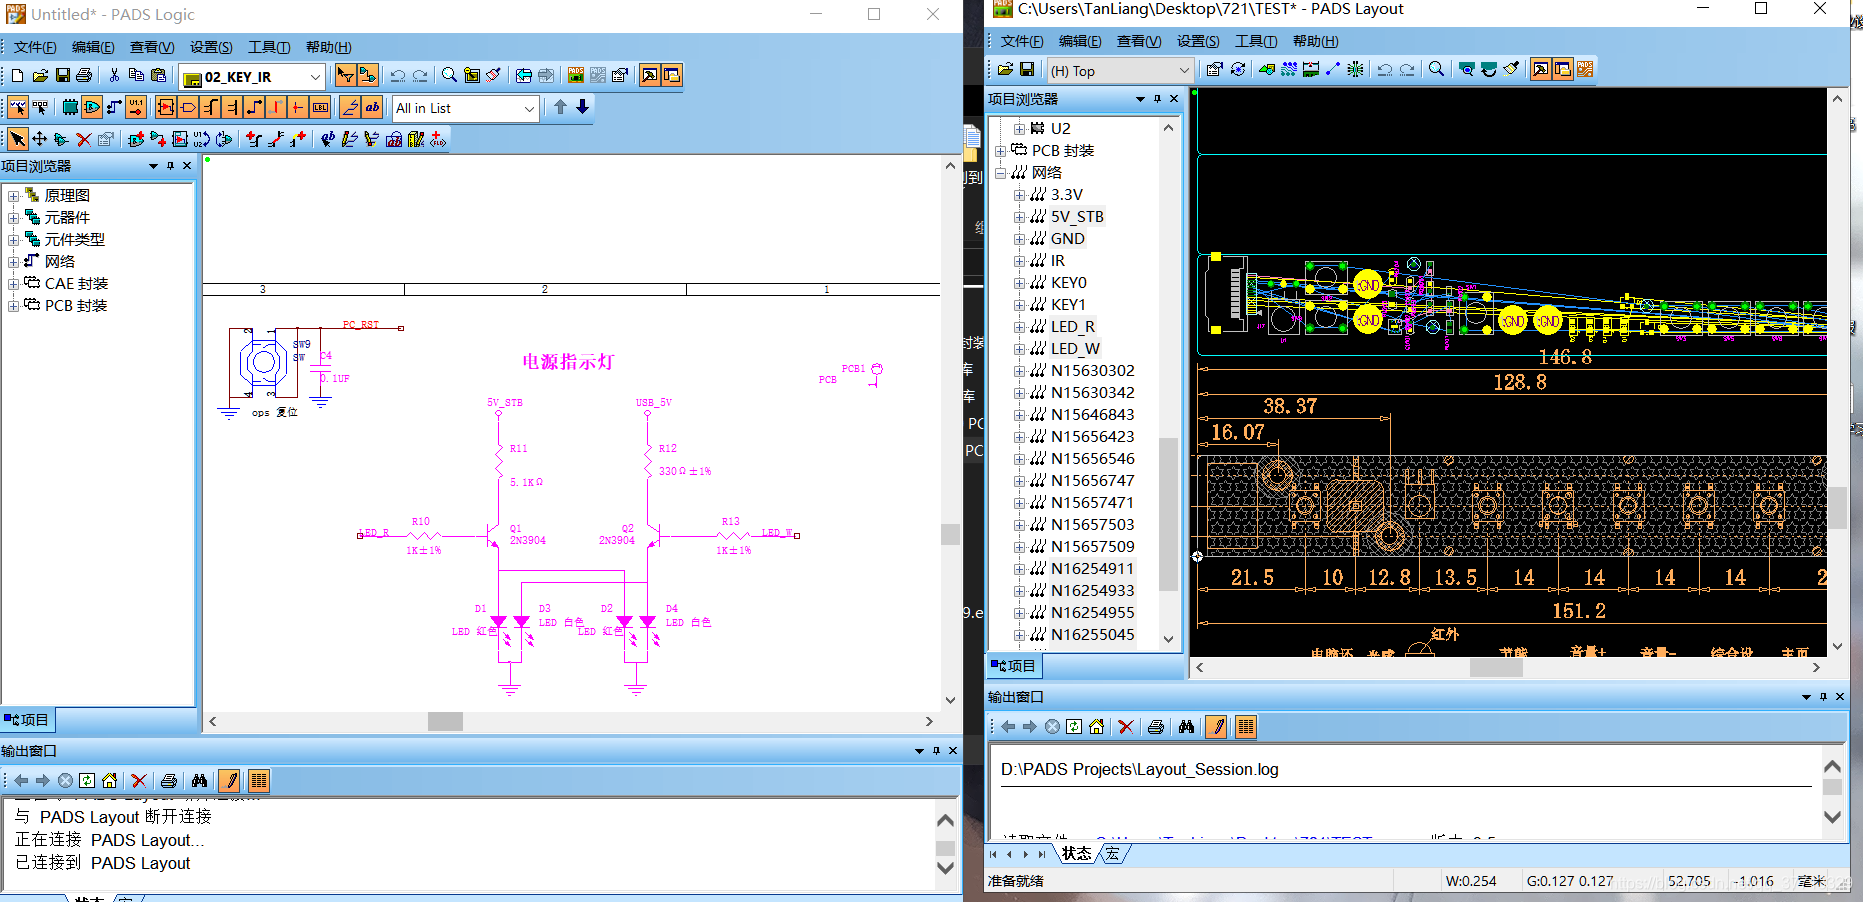This screenshot has width=1863, height=902.
Task: Click Add Field icon at toolbar end in Logic
Action: (x=438, y=139)
